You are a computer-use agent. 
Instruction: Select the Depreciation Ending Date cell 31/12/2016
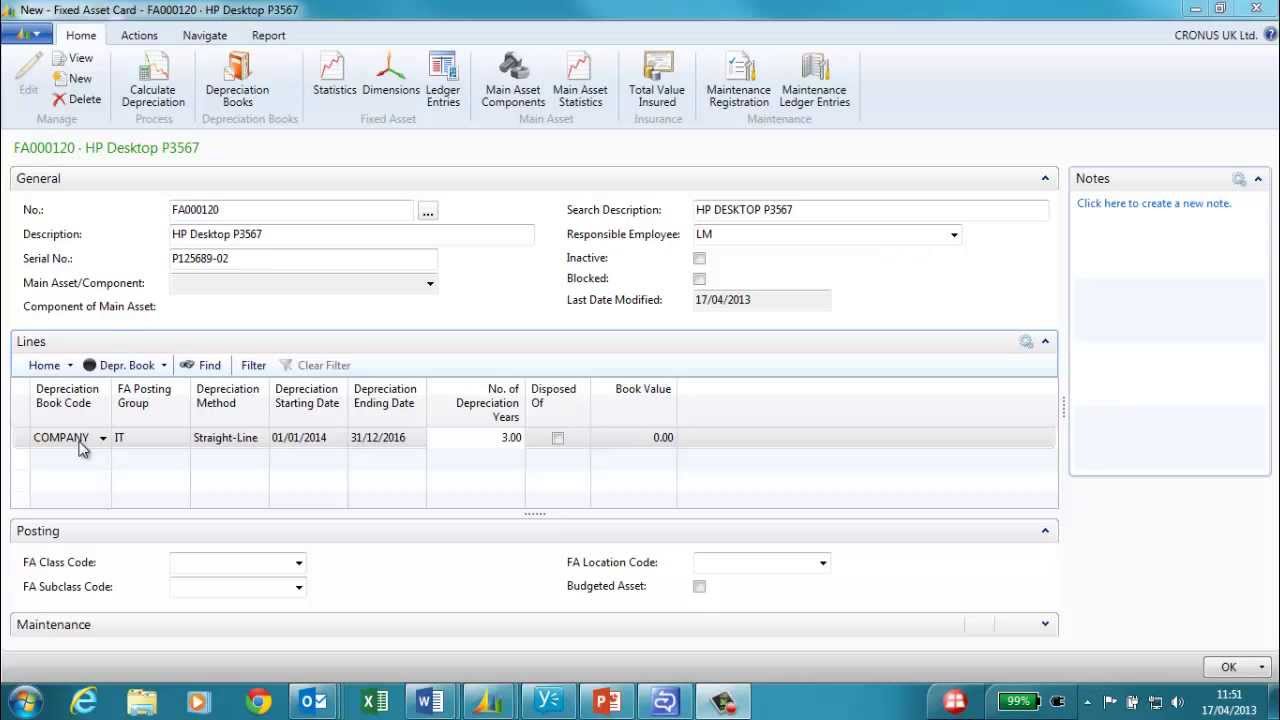coord(386,438)
